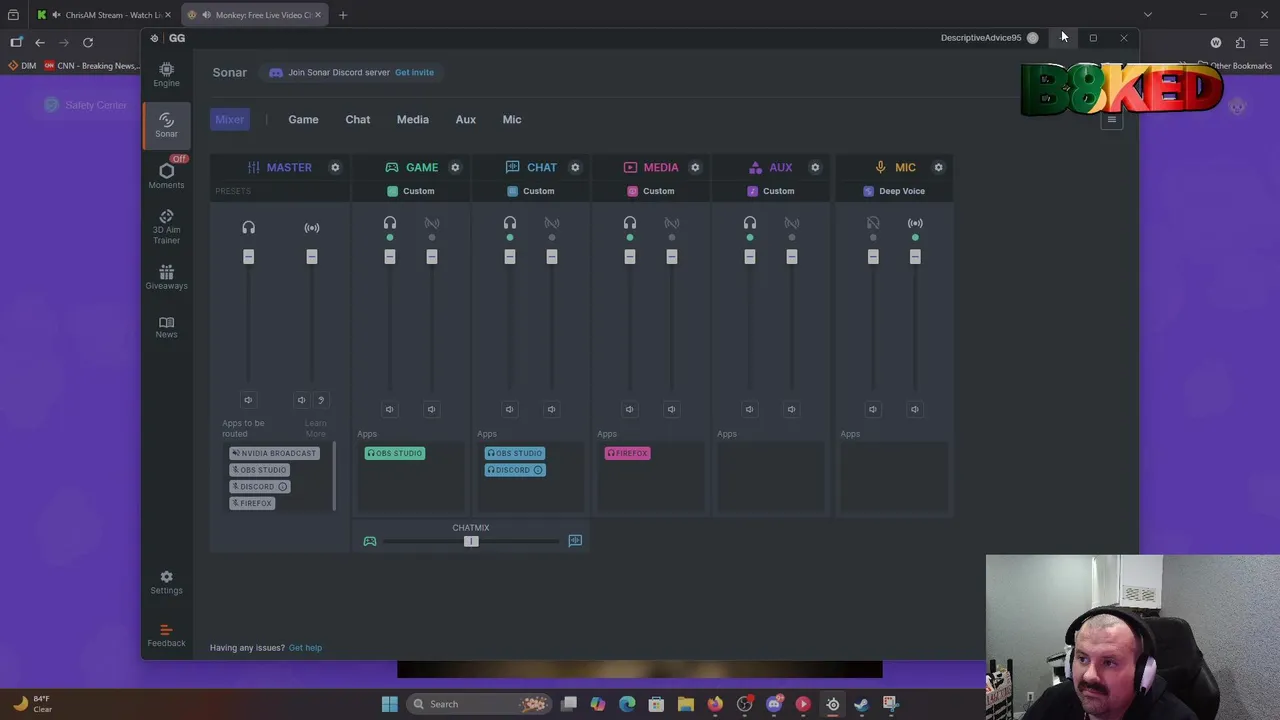Open MASTER channel settings gear
The image size is (1280, 720).
click(x=335, y=167)
